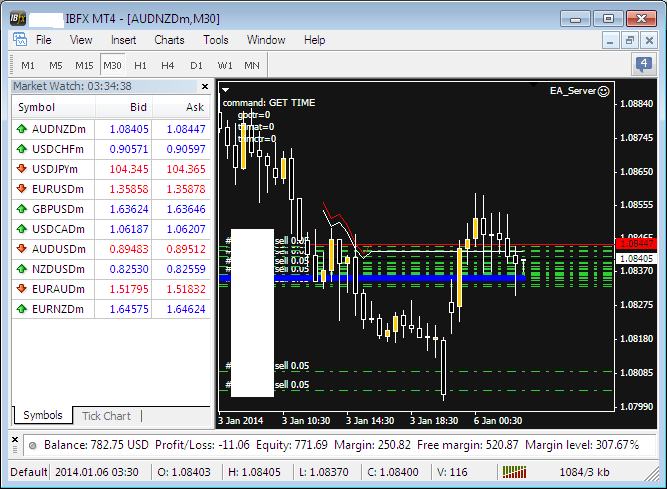Select the active M30 timeframe button
The width and height of the screenshot is (667, 489).
coord(112,65)
